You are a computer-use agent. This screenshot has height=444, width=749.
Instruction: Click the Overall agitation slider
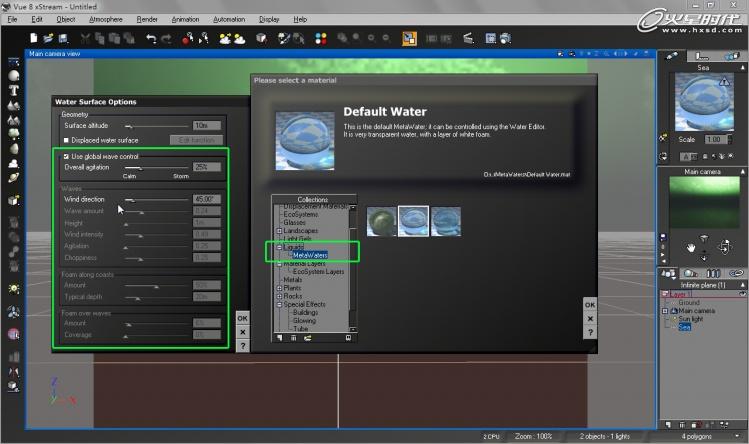[x=157, y=168]
